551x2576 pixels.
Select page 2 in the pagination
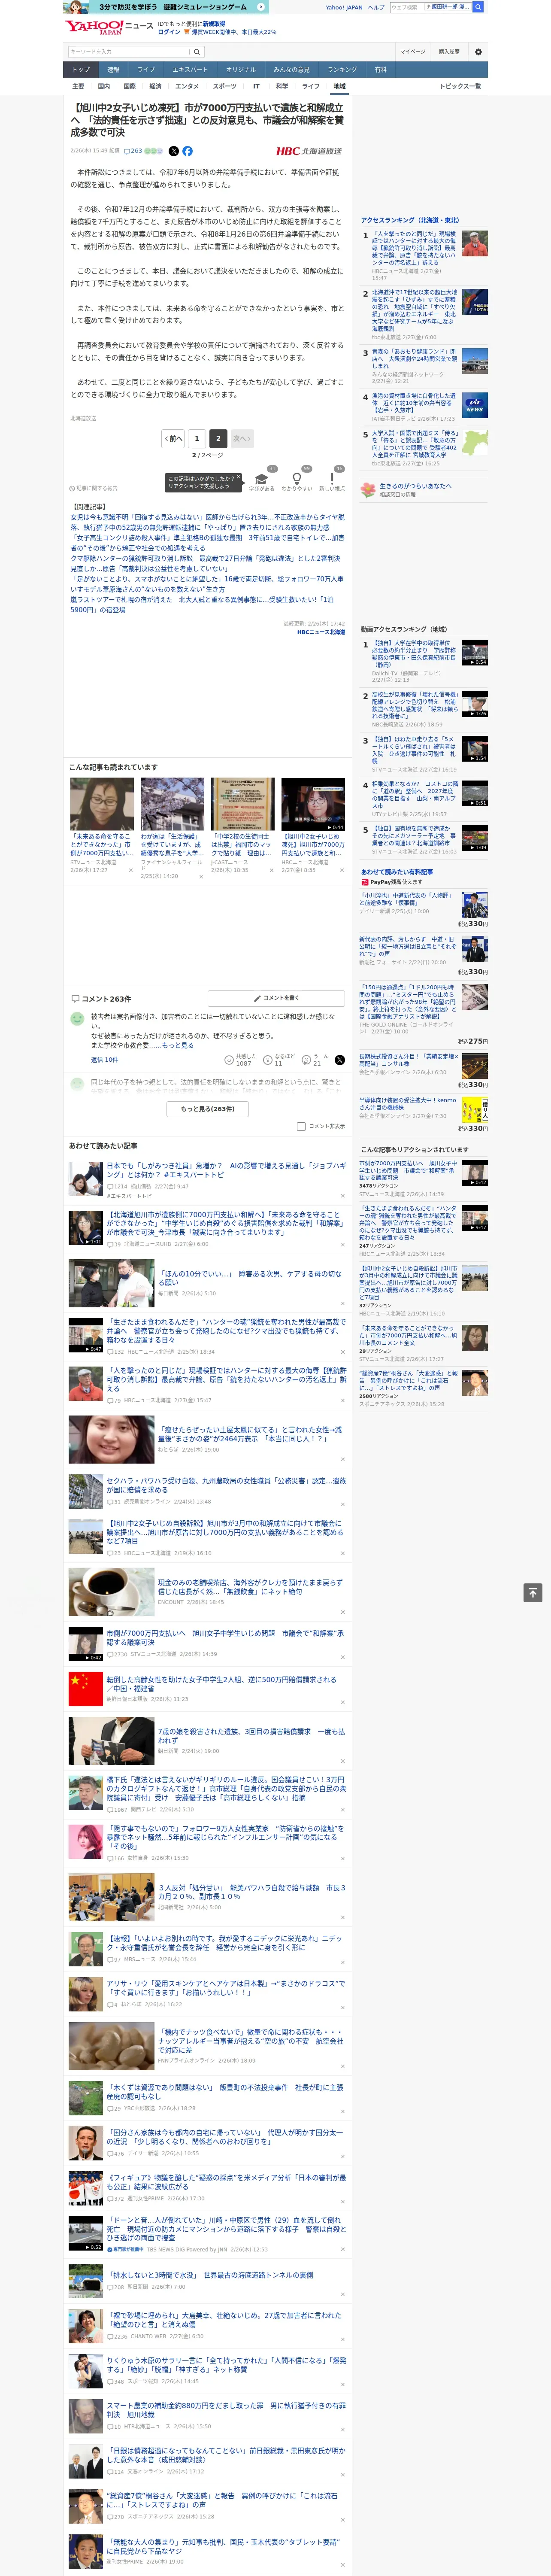click(218, 438)
